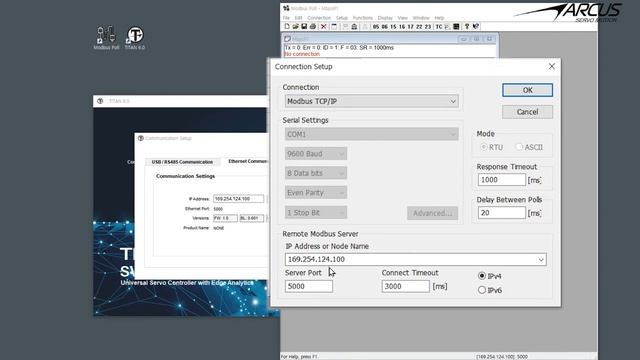Click the IP Address field in TITAN Communication Setup
The height and width of the screenshot is (360, 640).
tap(238, 199)
